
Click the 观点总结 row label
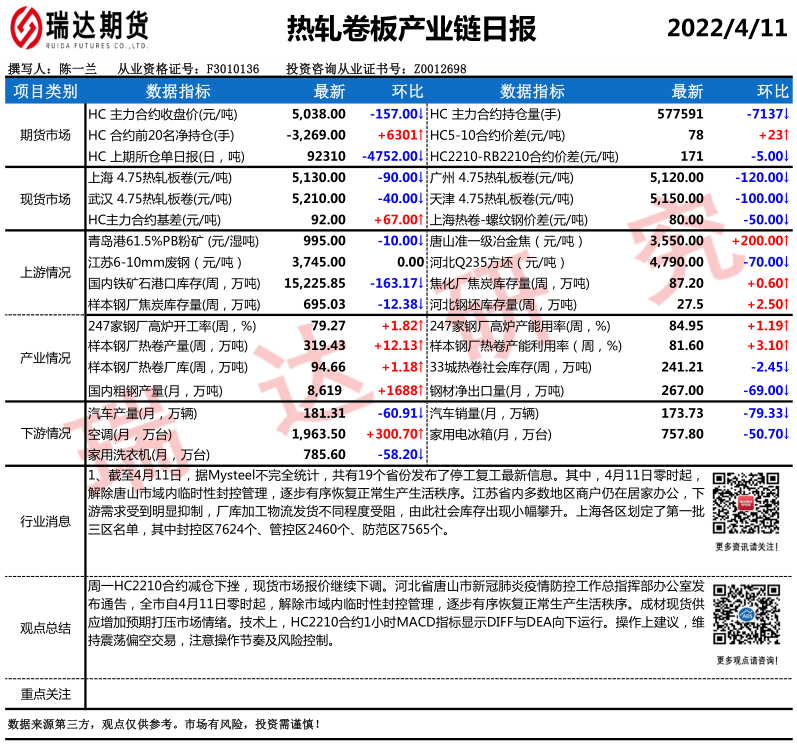tap(45, 628)
